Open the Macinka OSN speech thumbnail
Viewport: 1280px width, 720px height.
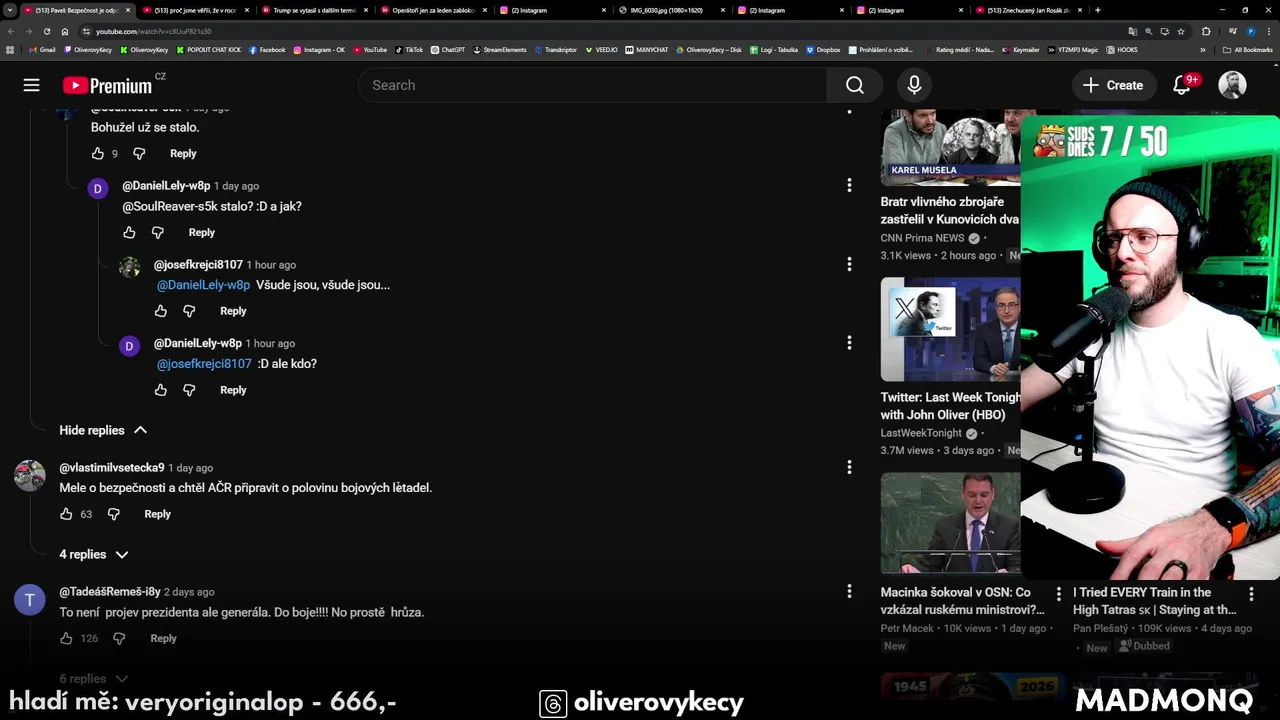click(x=950, y=523)
